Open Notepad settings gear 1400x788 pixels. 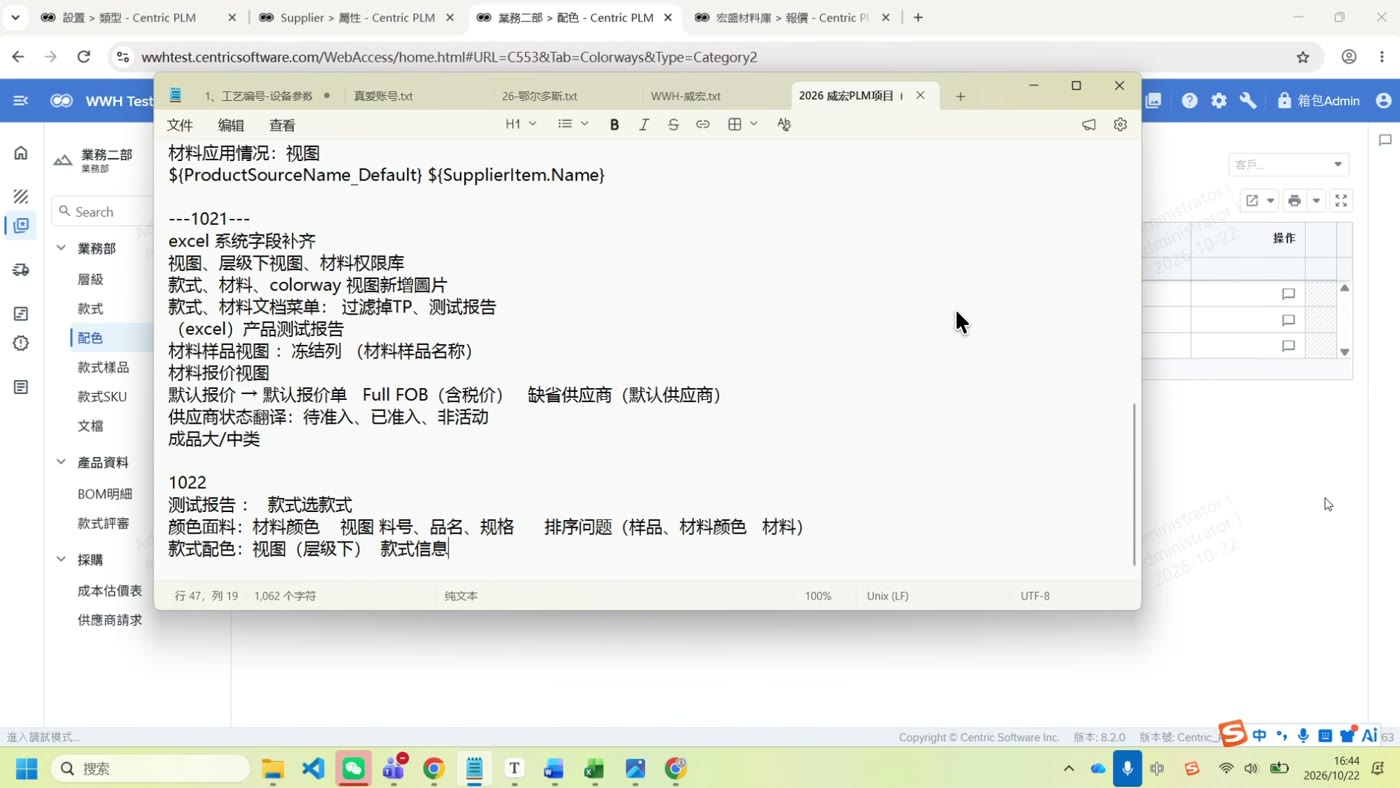tap(1120, 125)
